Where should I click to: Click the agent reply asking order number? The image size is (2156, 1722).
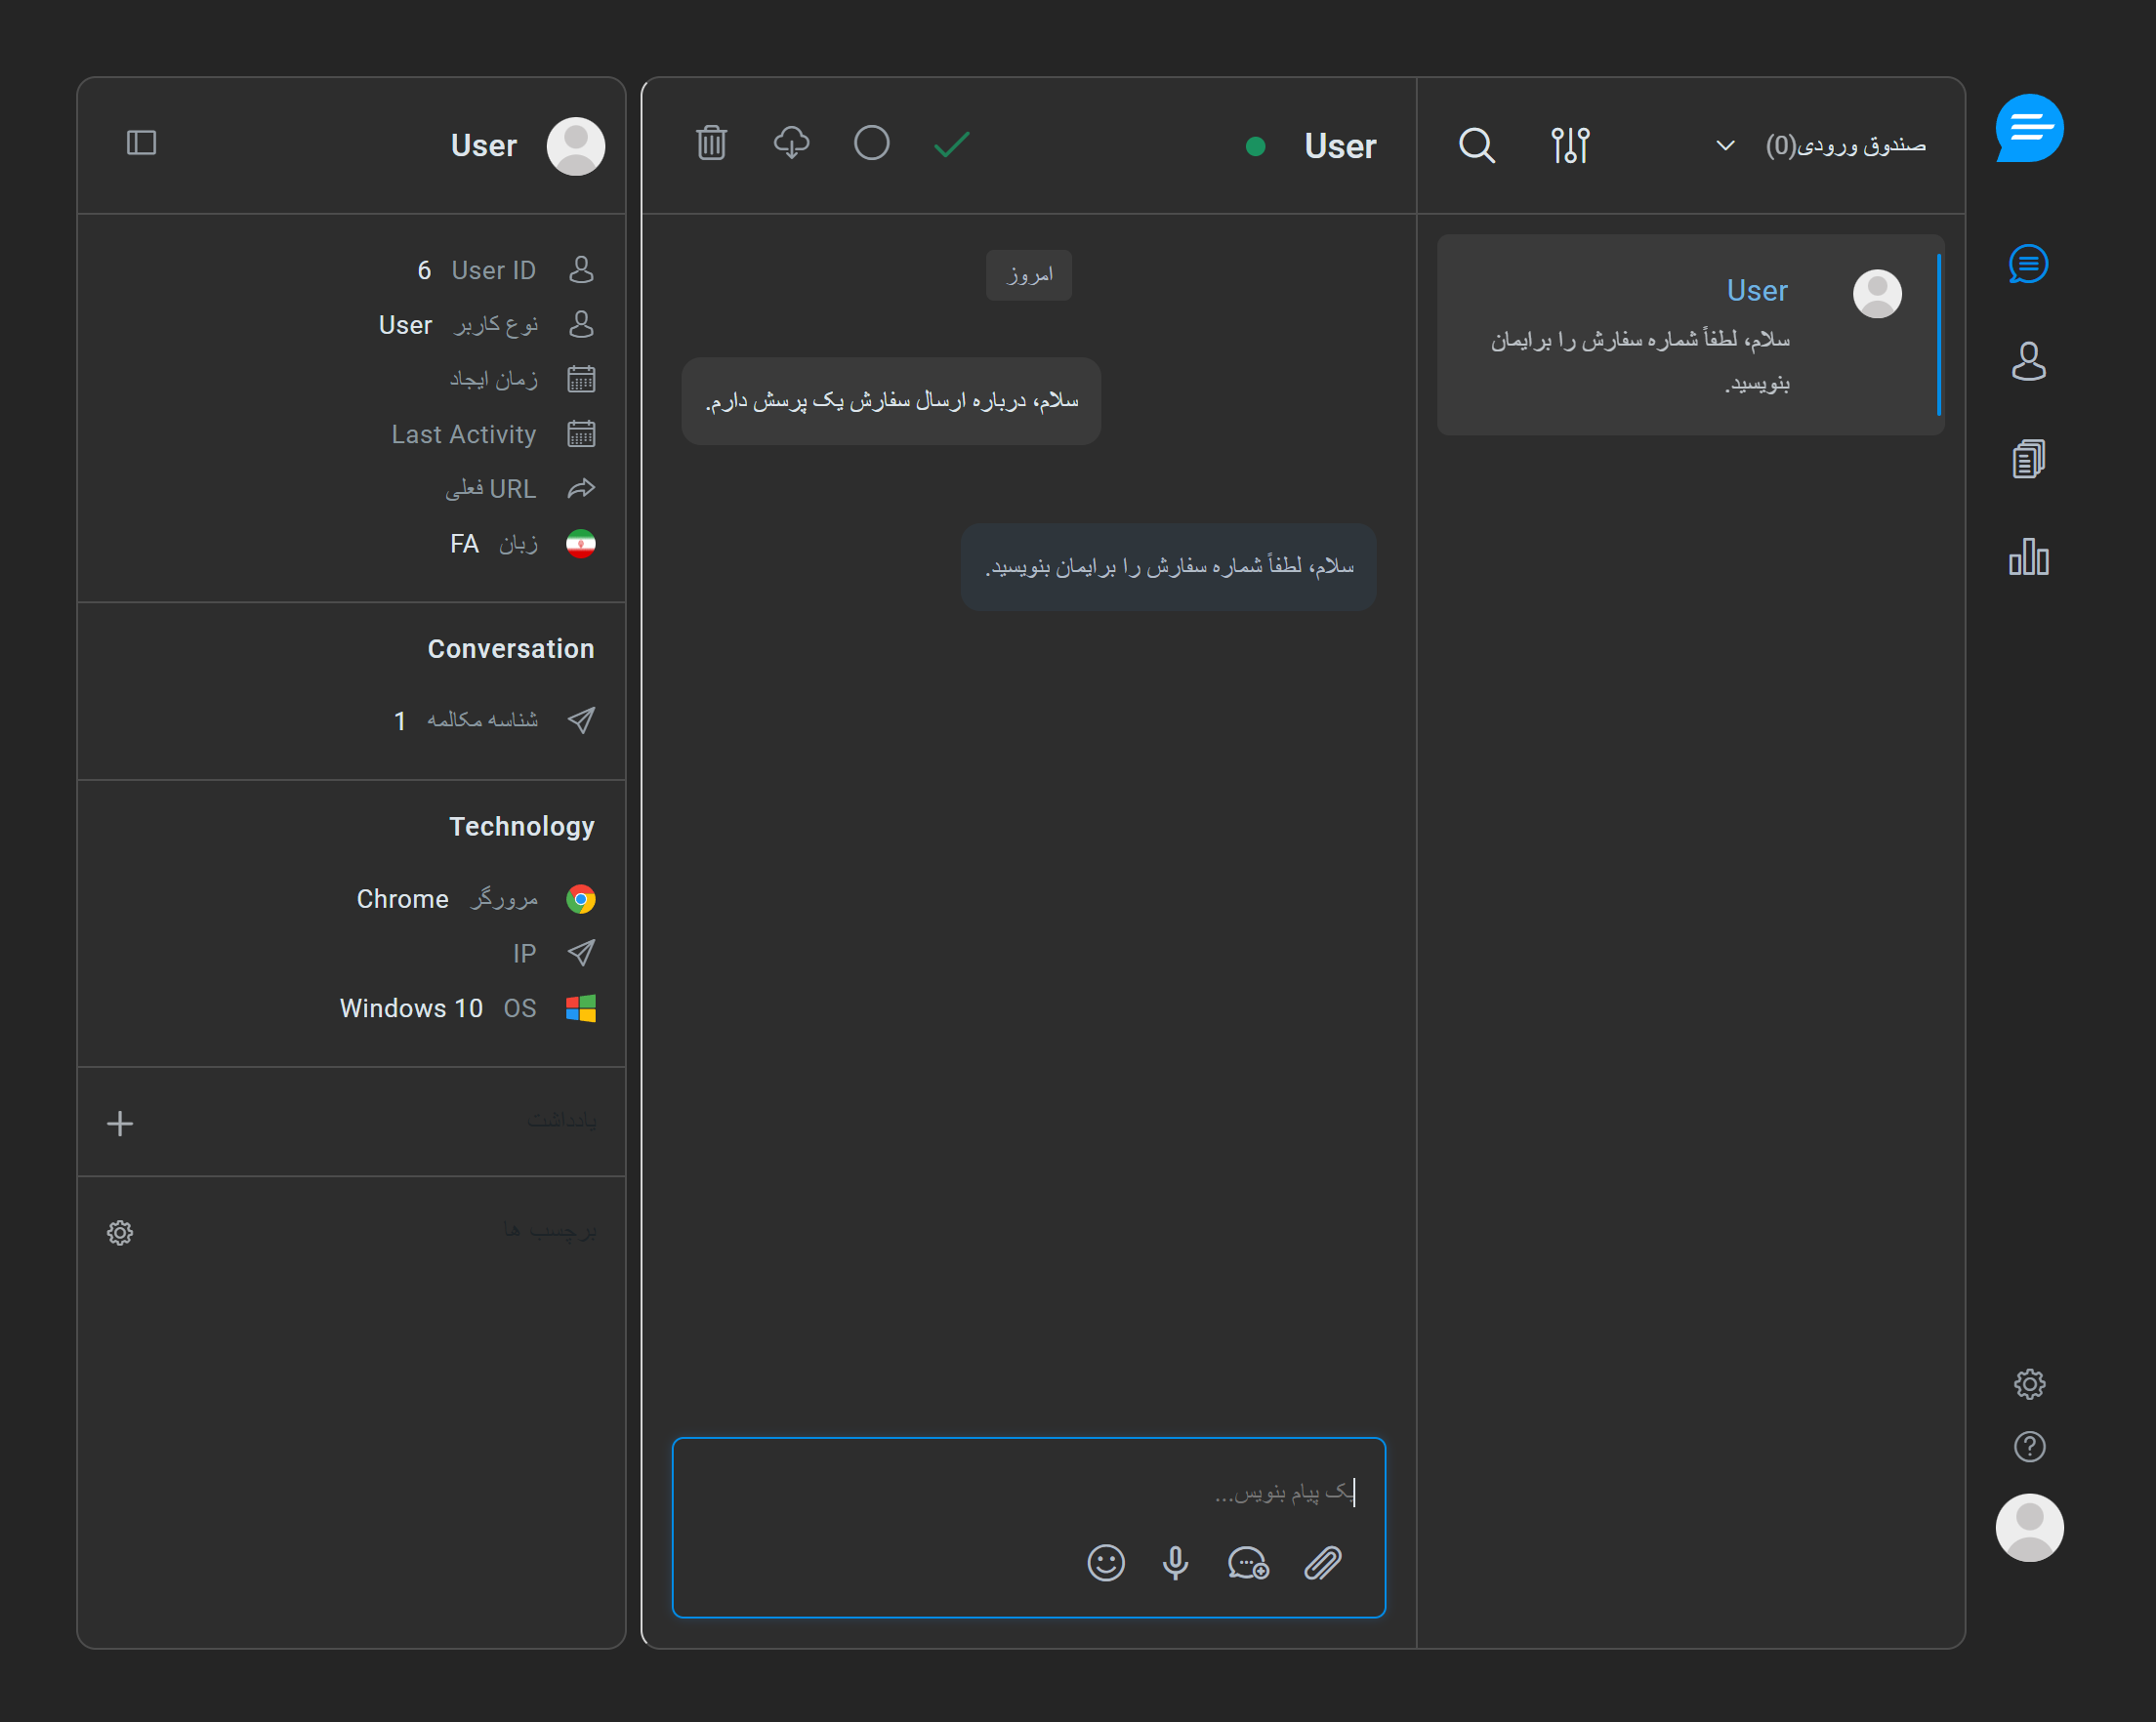pos(1168,567)
